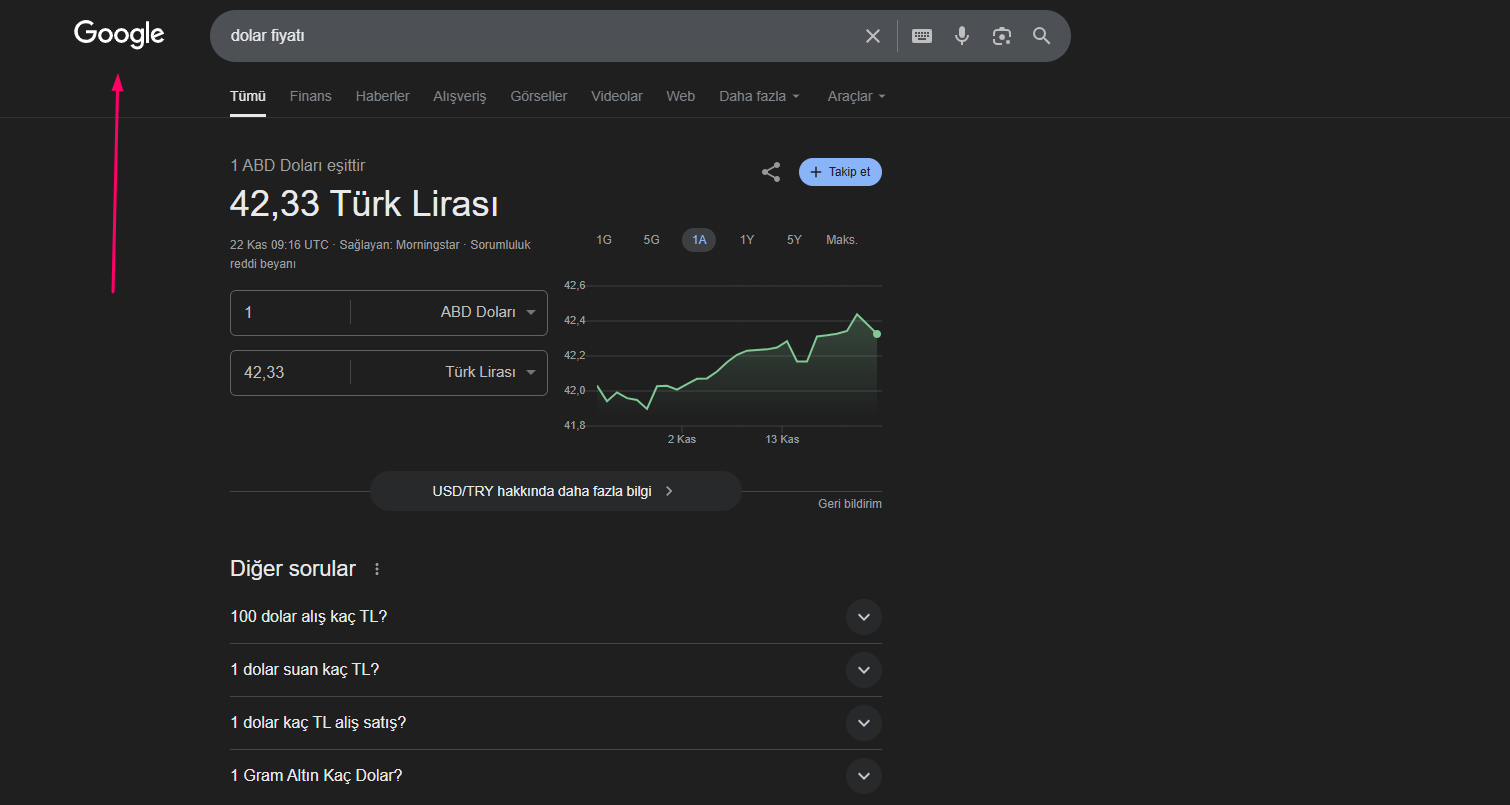Select the 1A chart range
The height and width of the screenshot is (805, 1510).
699,240
